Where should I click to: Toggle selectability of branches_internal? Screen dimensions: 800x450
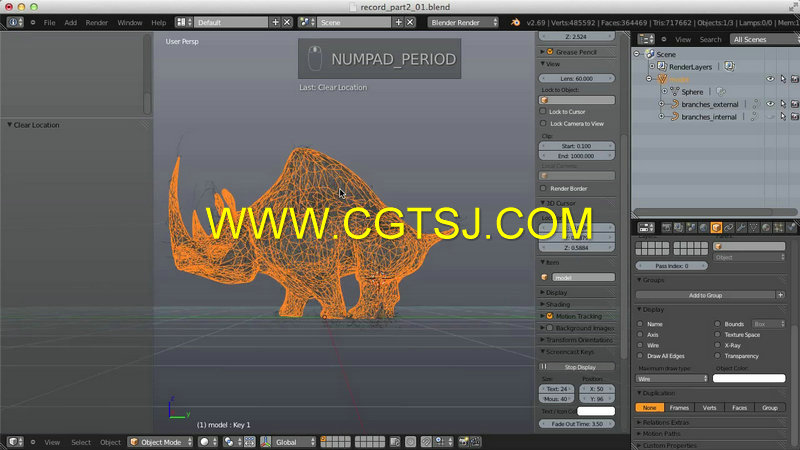tap(783, 117)
